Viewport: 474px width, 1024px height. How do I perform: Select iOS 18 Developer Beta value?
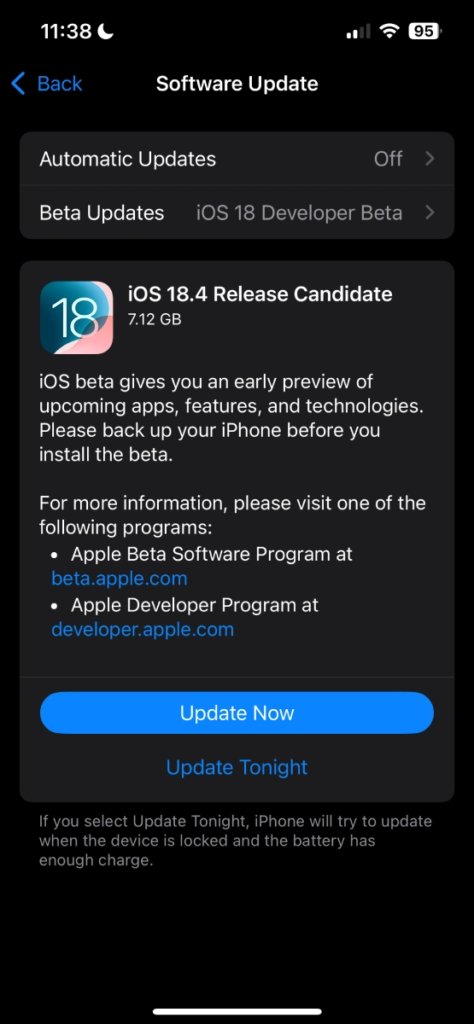point(299,213)
